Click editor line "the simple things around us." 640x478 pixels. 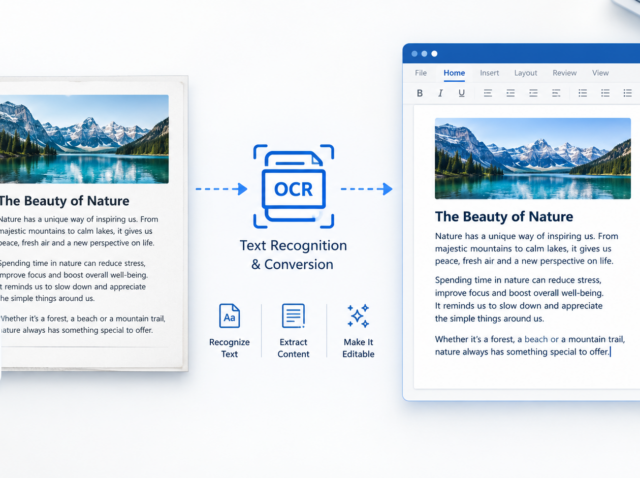[489, 318]
